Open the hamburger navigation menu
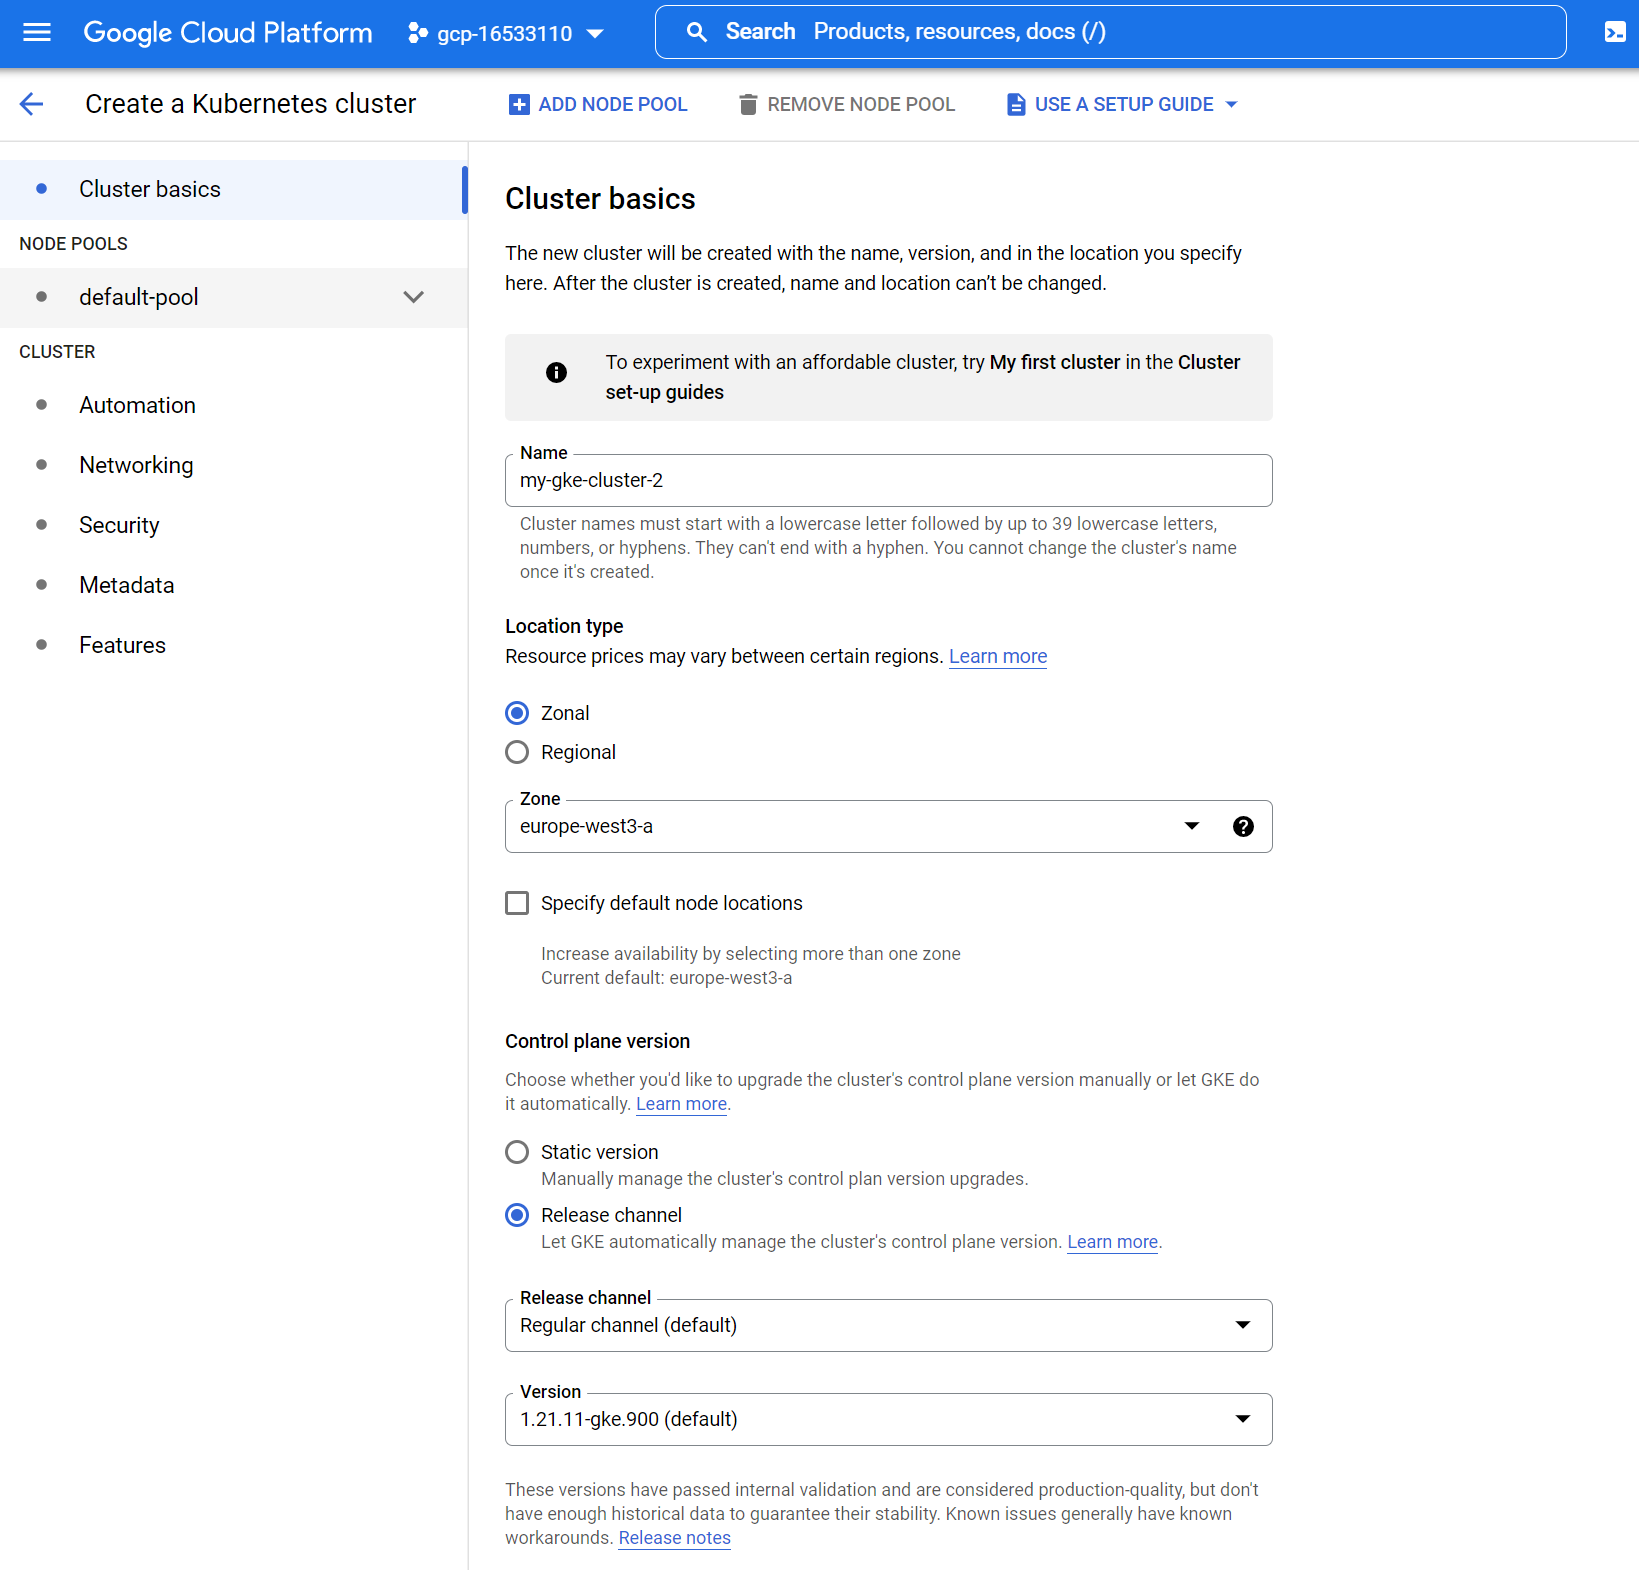1639x1570 pixels. click(37, 32)
